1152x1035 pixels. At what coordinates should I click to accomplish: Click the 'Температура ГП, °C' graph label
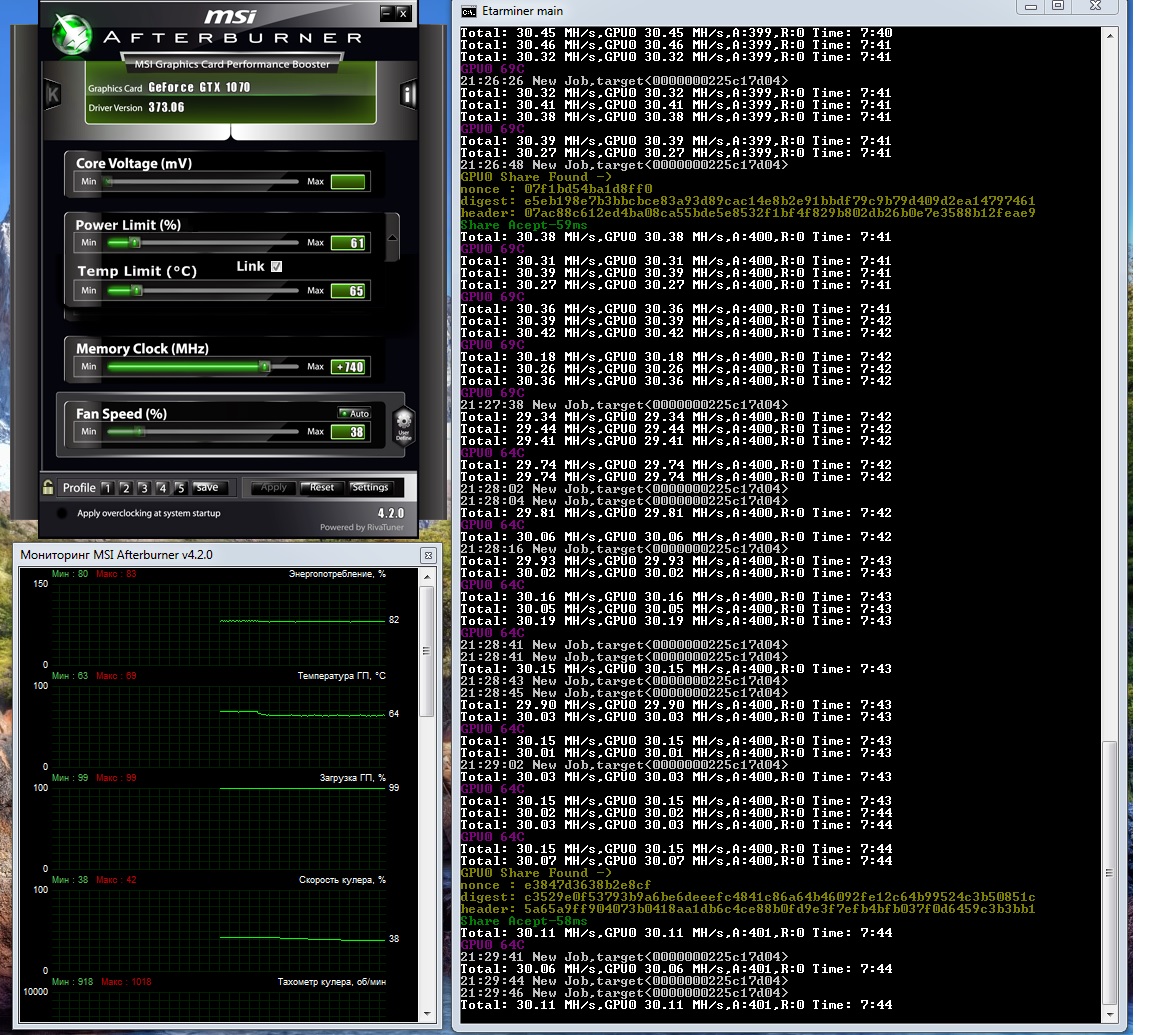[x=342, y=676]
